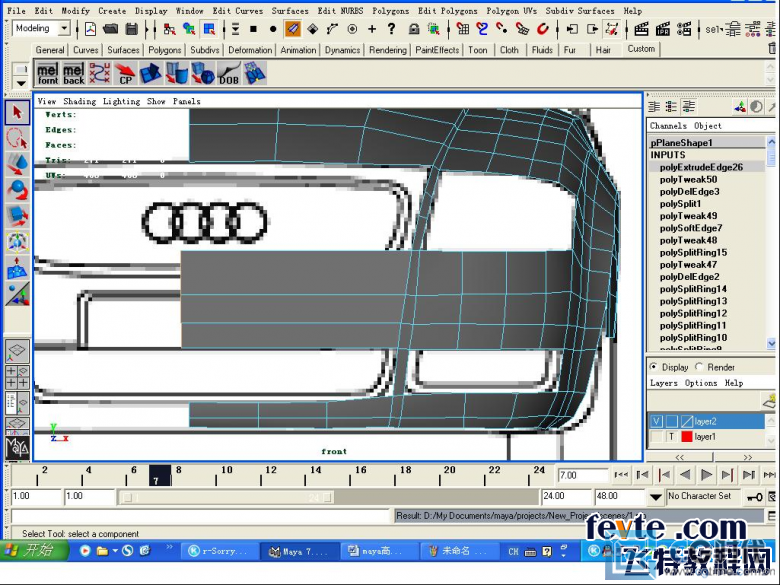Open the layer editor Layers menu
Screen dimensions: 780x585
(664, 383)
